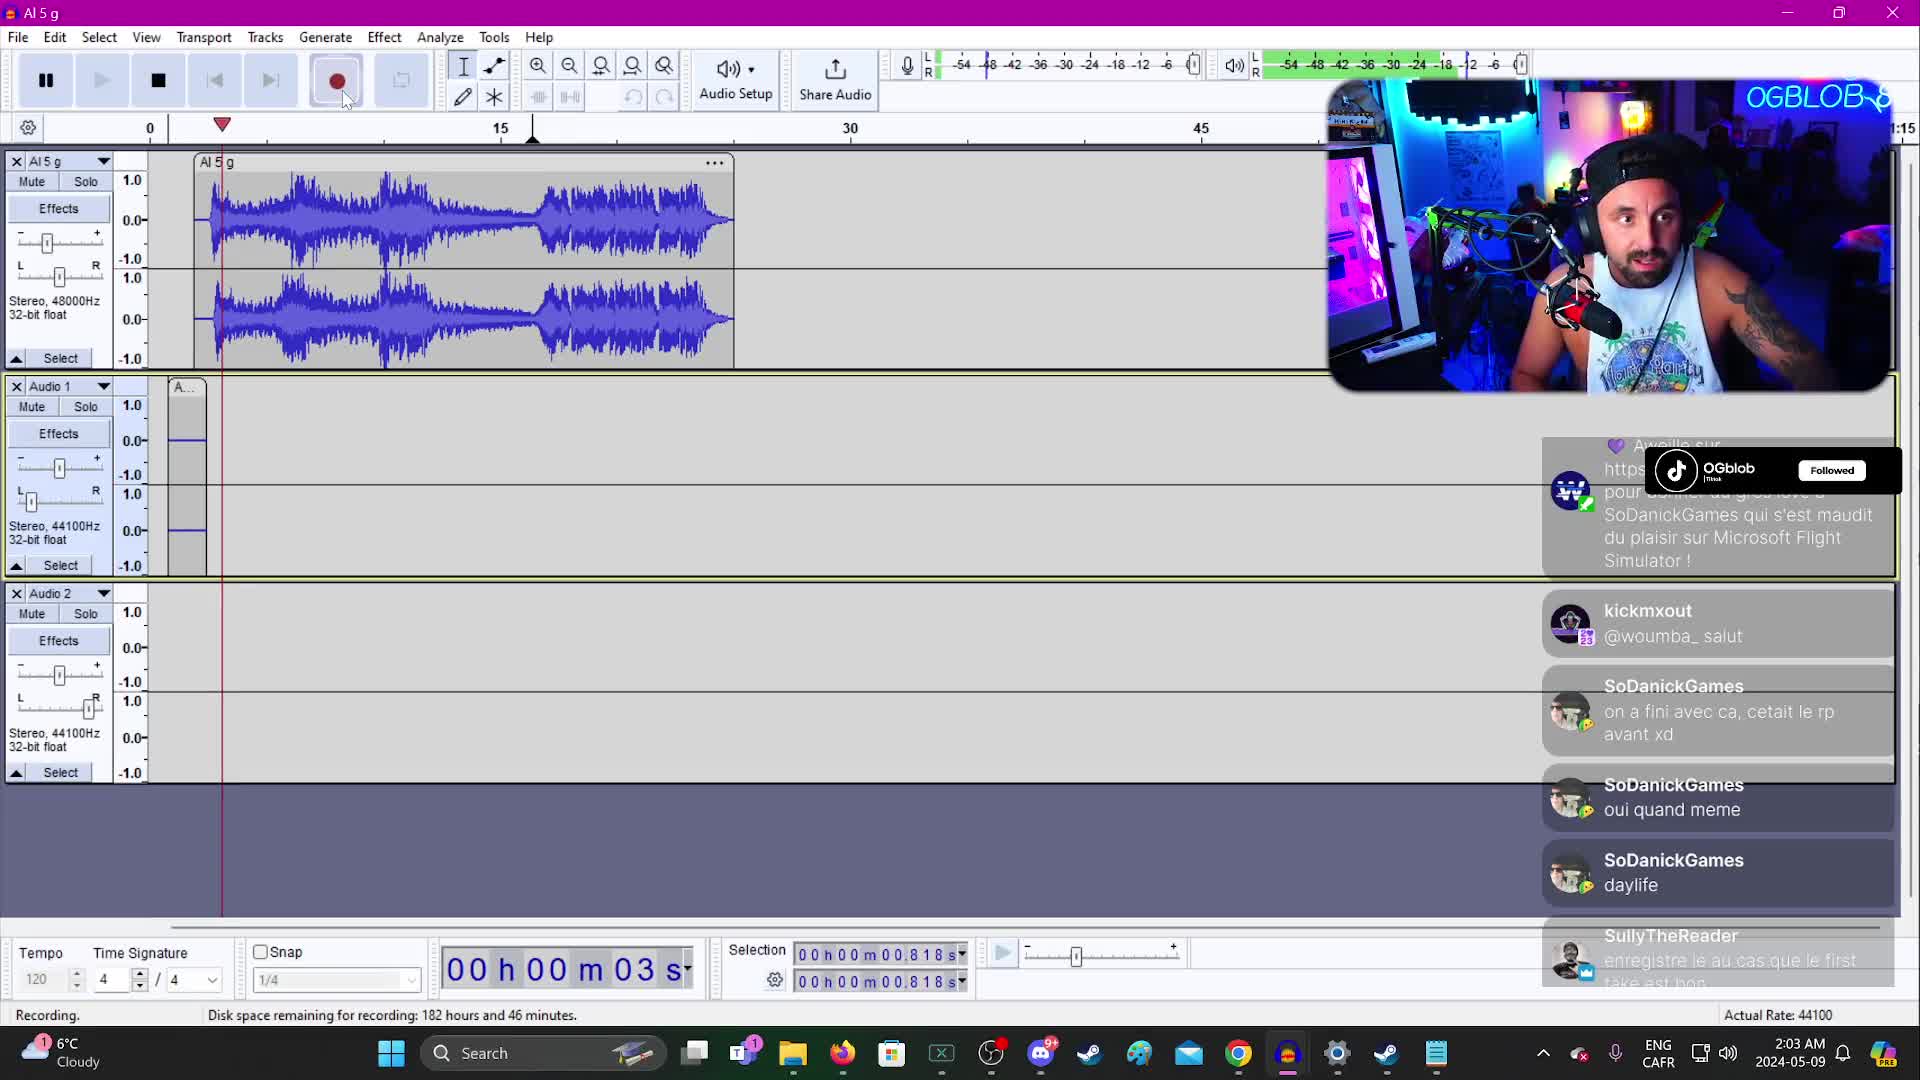Open Effects for Audio 1 track
Viewport: 1920px width, 1080px height.
[59, 434]
